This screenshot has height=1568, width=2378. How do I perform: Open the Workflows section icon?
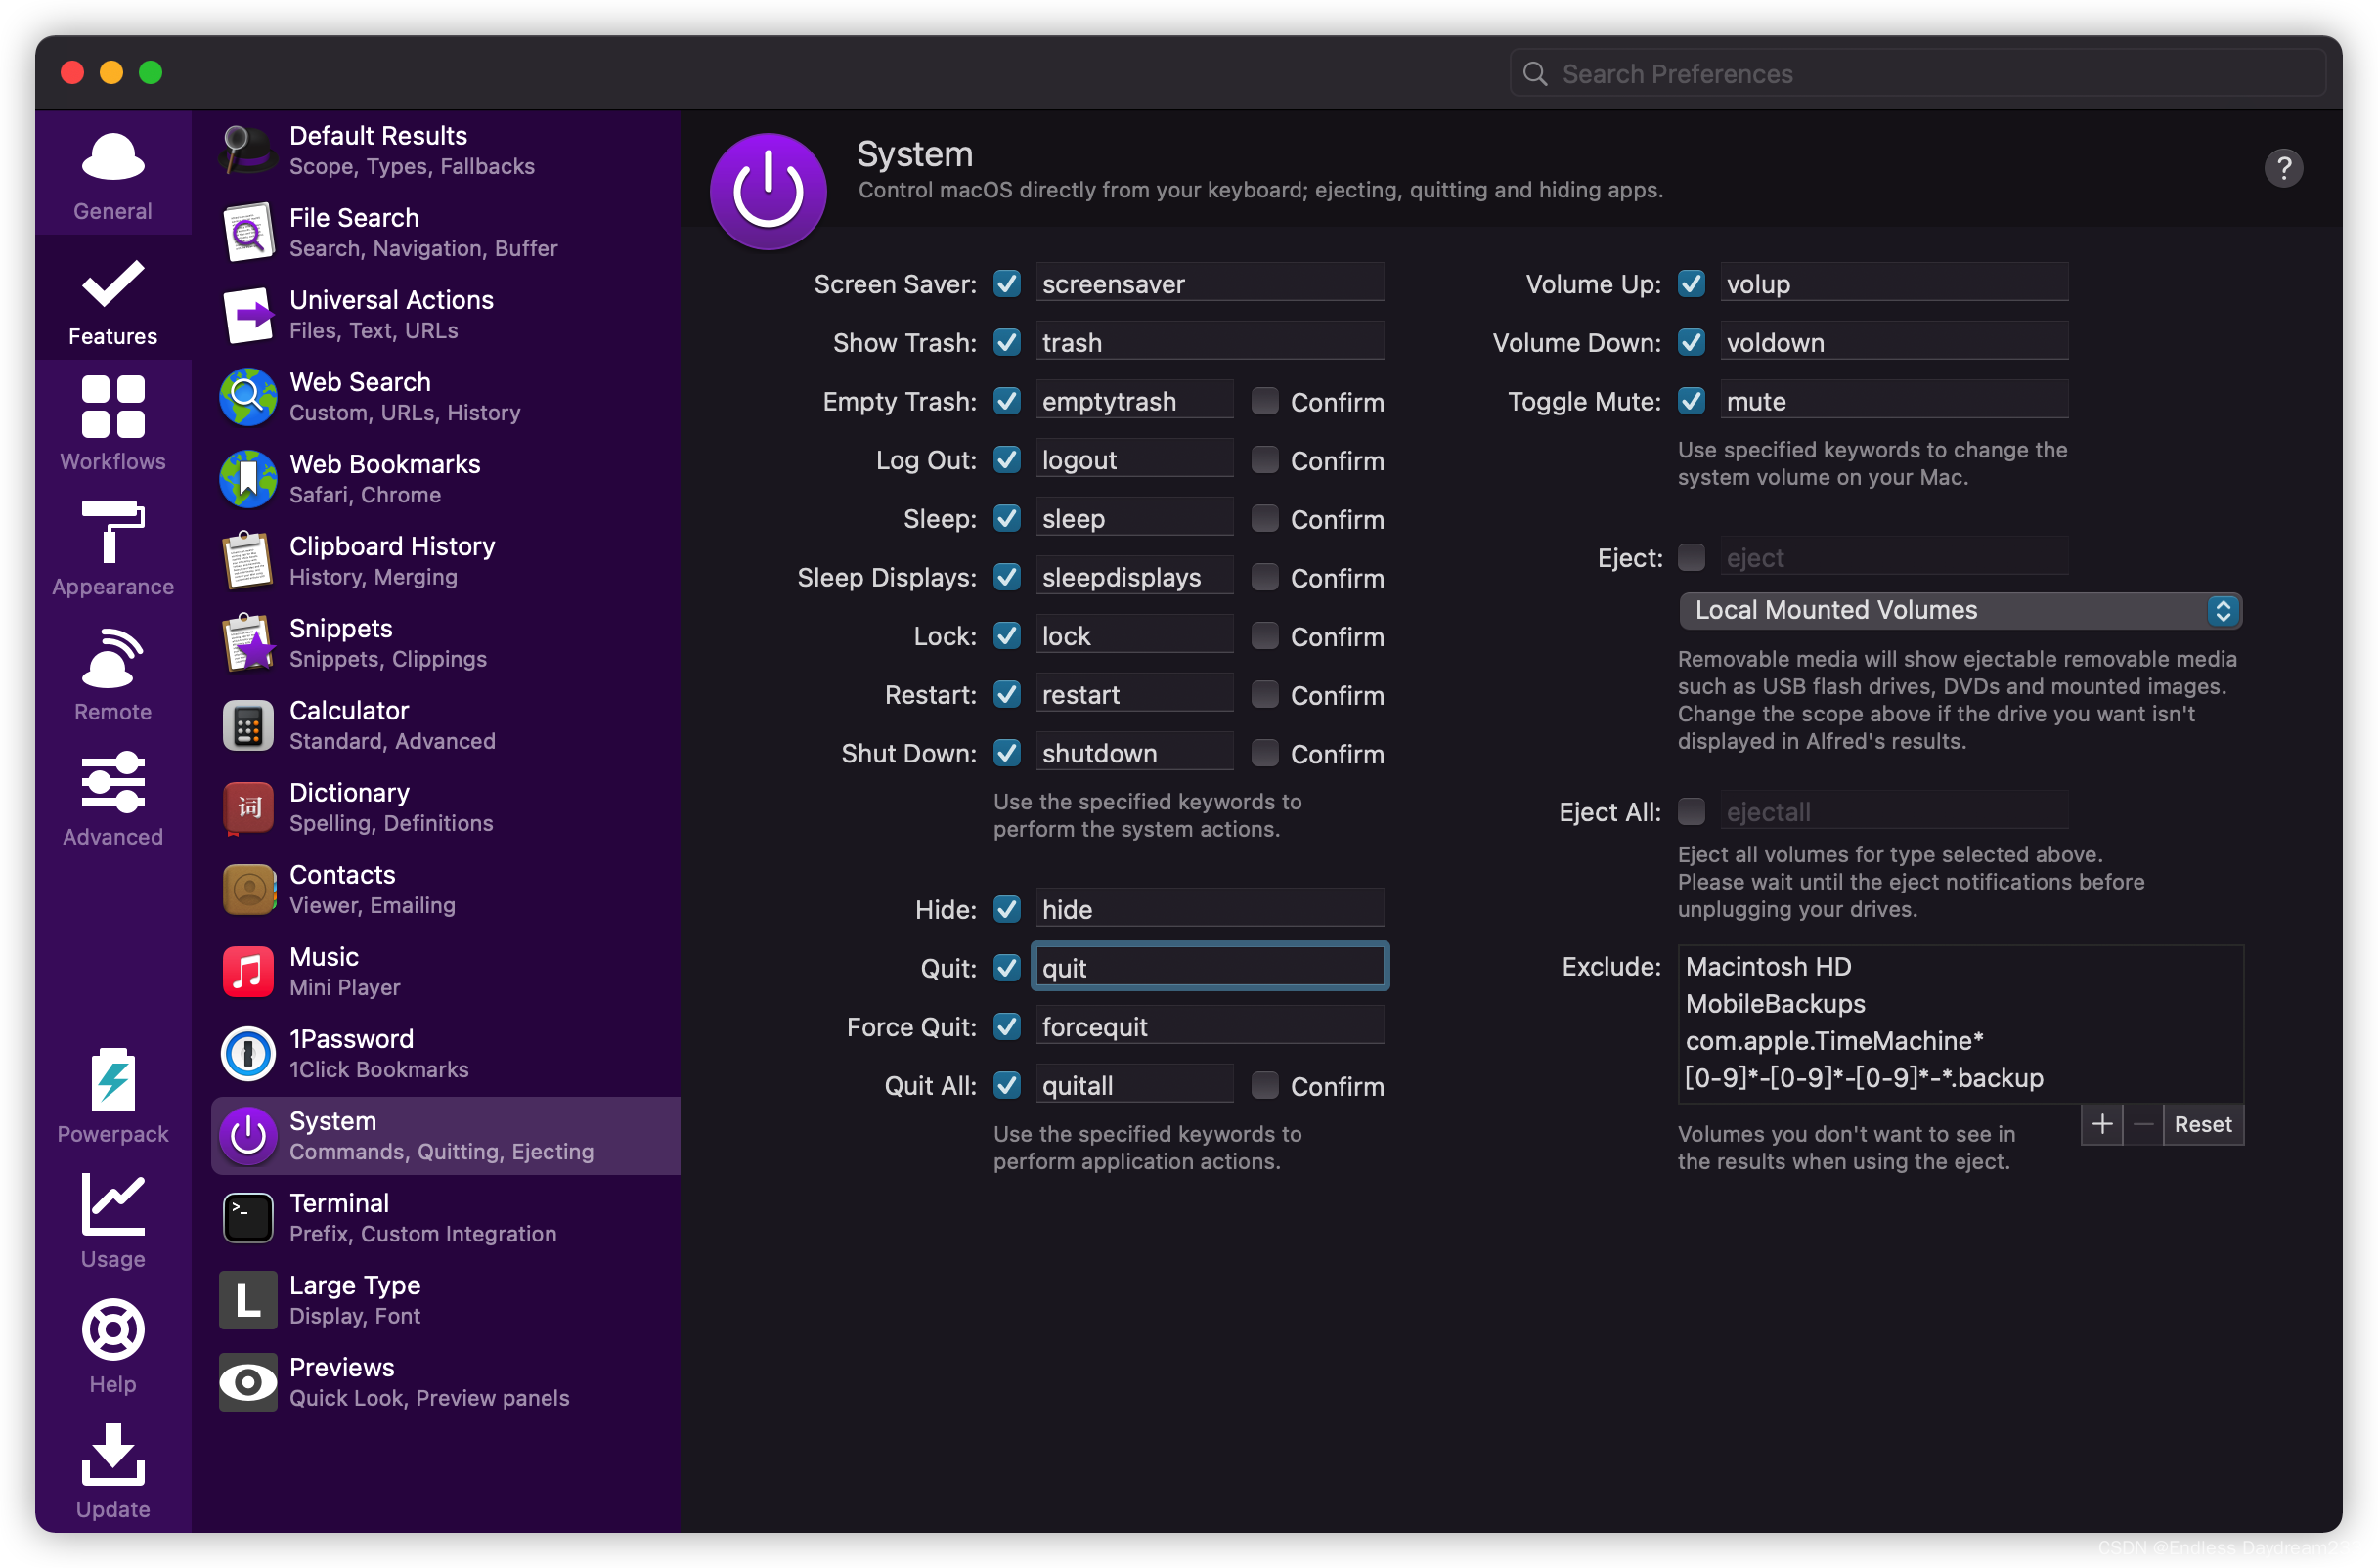[x=113, y=407]
